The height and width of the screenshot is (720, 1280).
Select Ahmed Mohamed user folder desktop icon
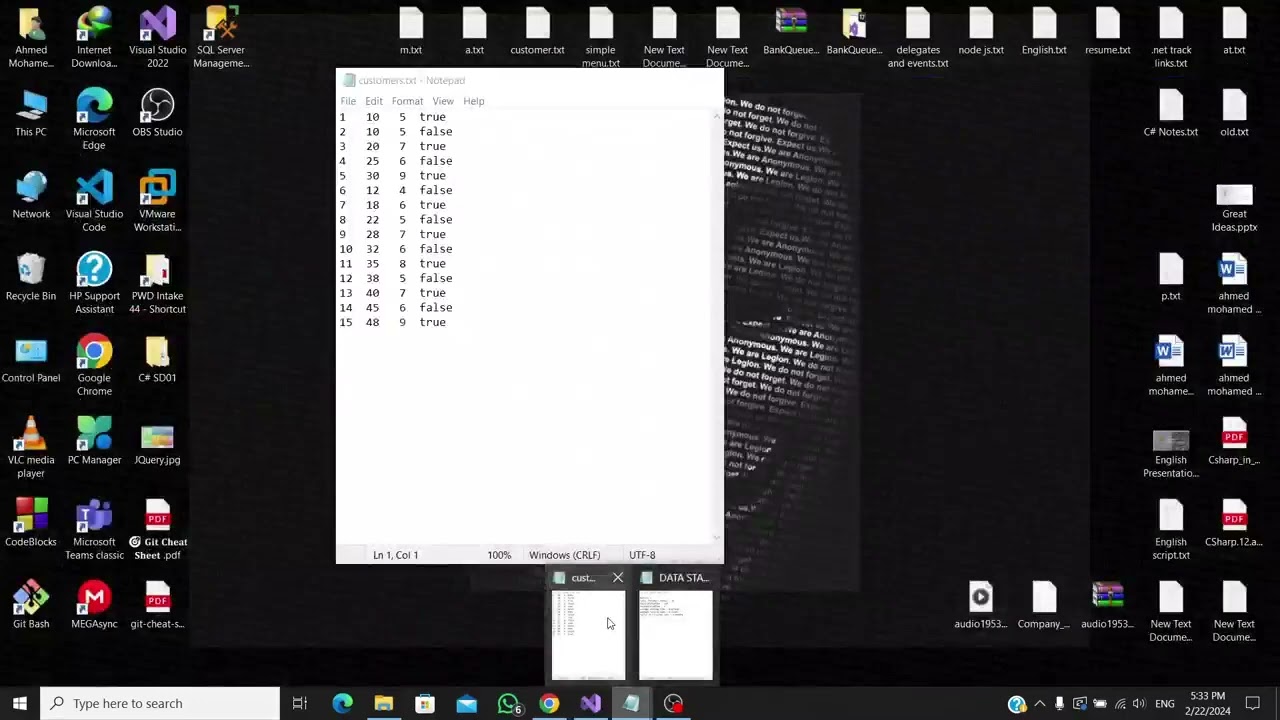(31, 38)
